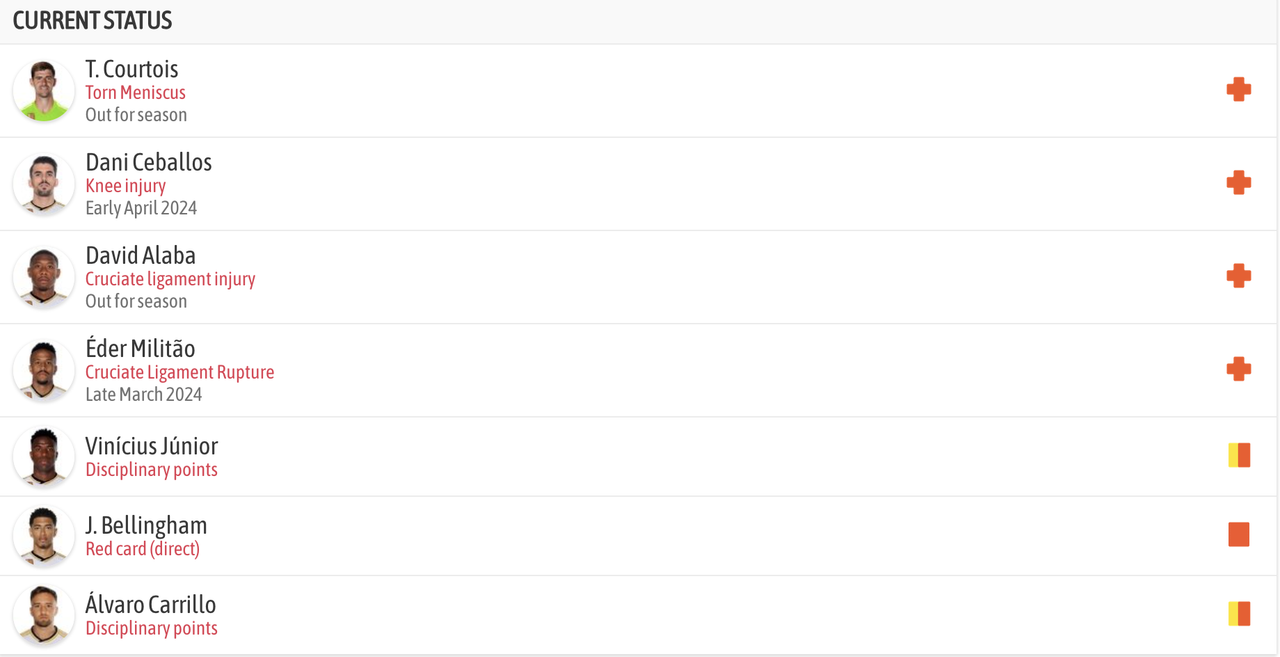Click Dani Ceballos's avatar picture
This screenshot has height=657, width=1280.
(44, 184)
